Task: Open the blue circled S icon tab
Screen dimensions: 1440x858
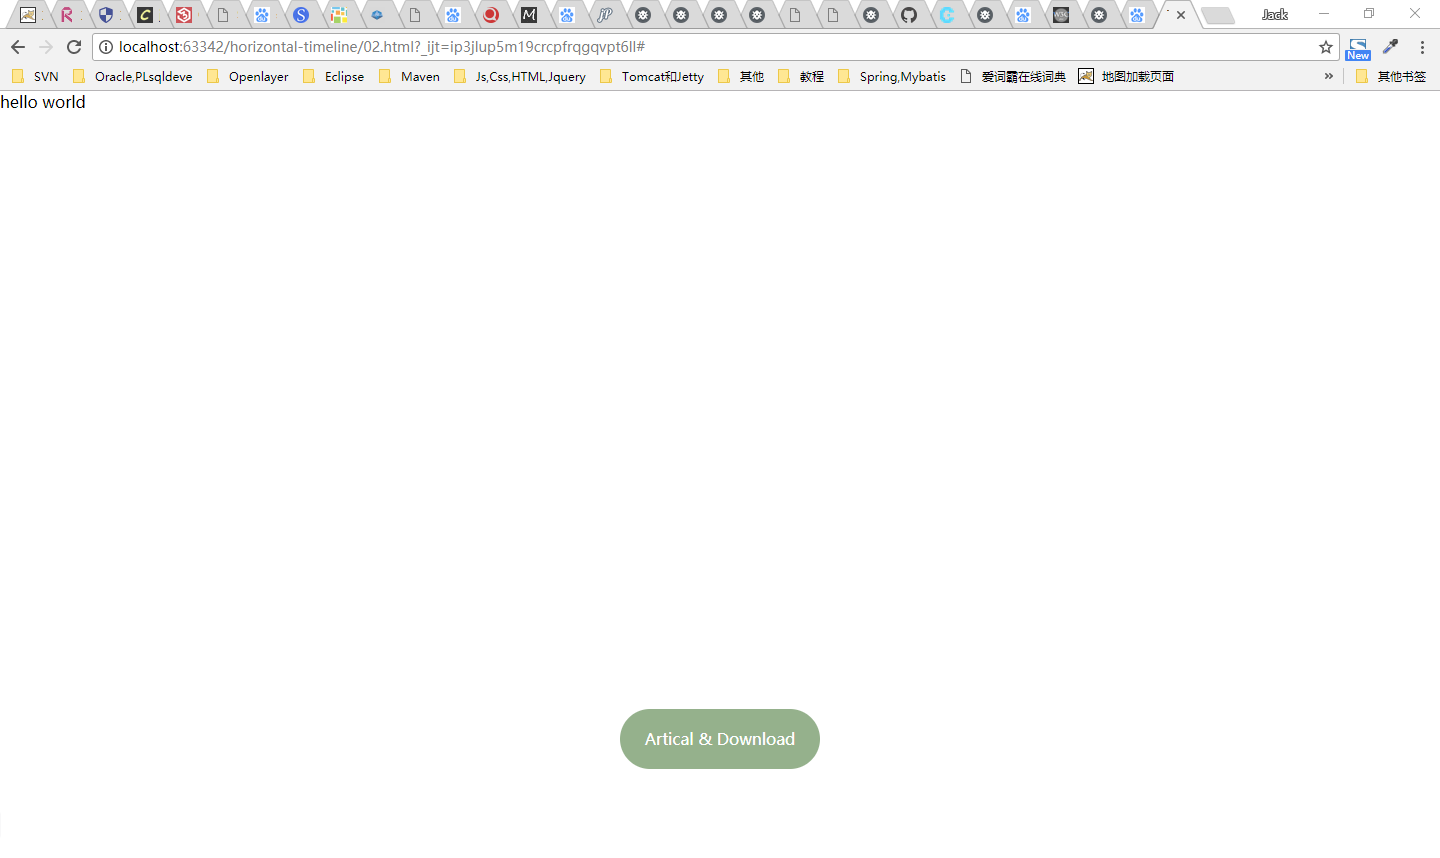Action: pos(301,15)
